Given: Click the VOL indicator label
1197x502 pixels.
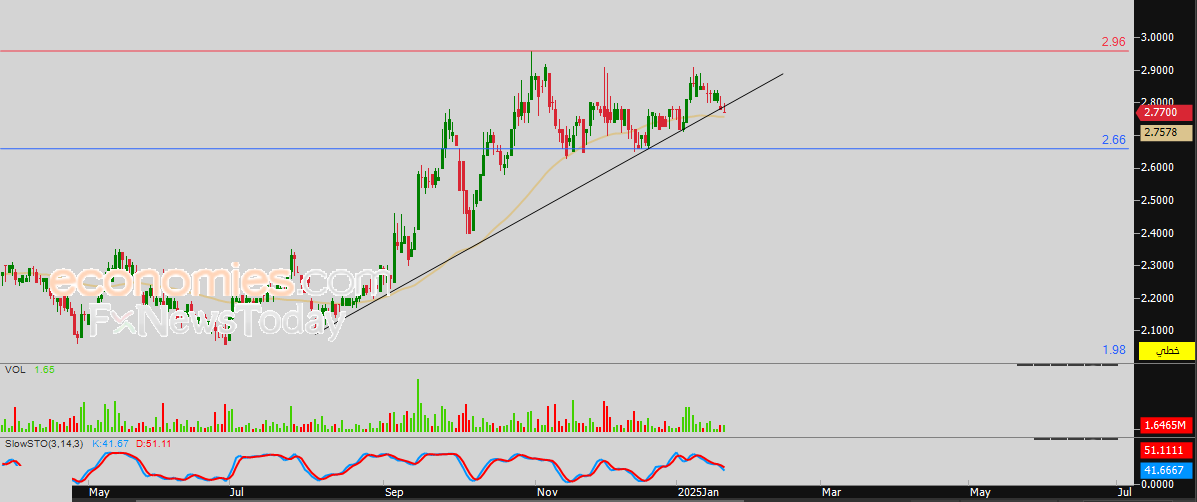Looking at the screenshot, I should pyautogui.click(x=15, y=369).
